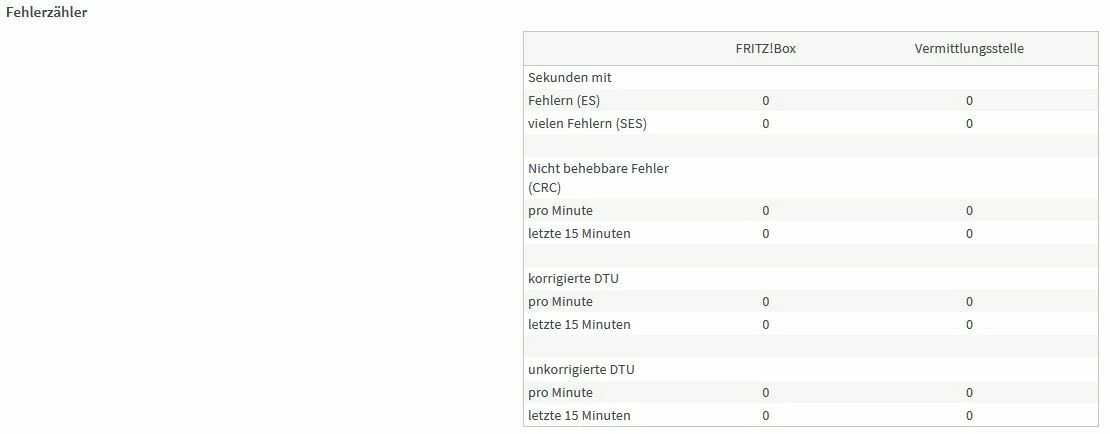Click pro Minute label under CRC section

[x=560, y=210]
